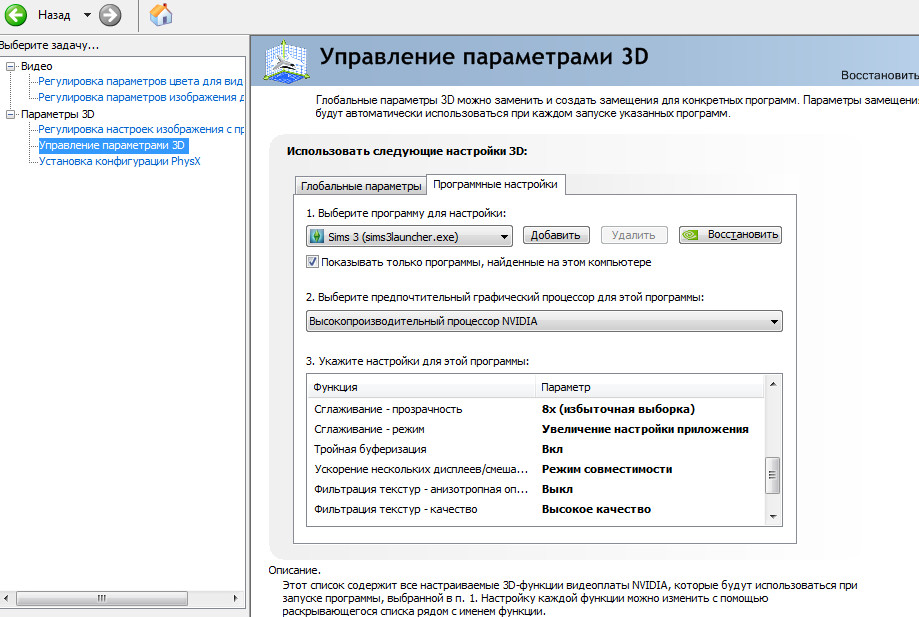The height and width of the screenshot is (617, 919).
Task: Open 'Регулировка параметров изображения' item
Action: tap(141, 97)
